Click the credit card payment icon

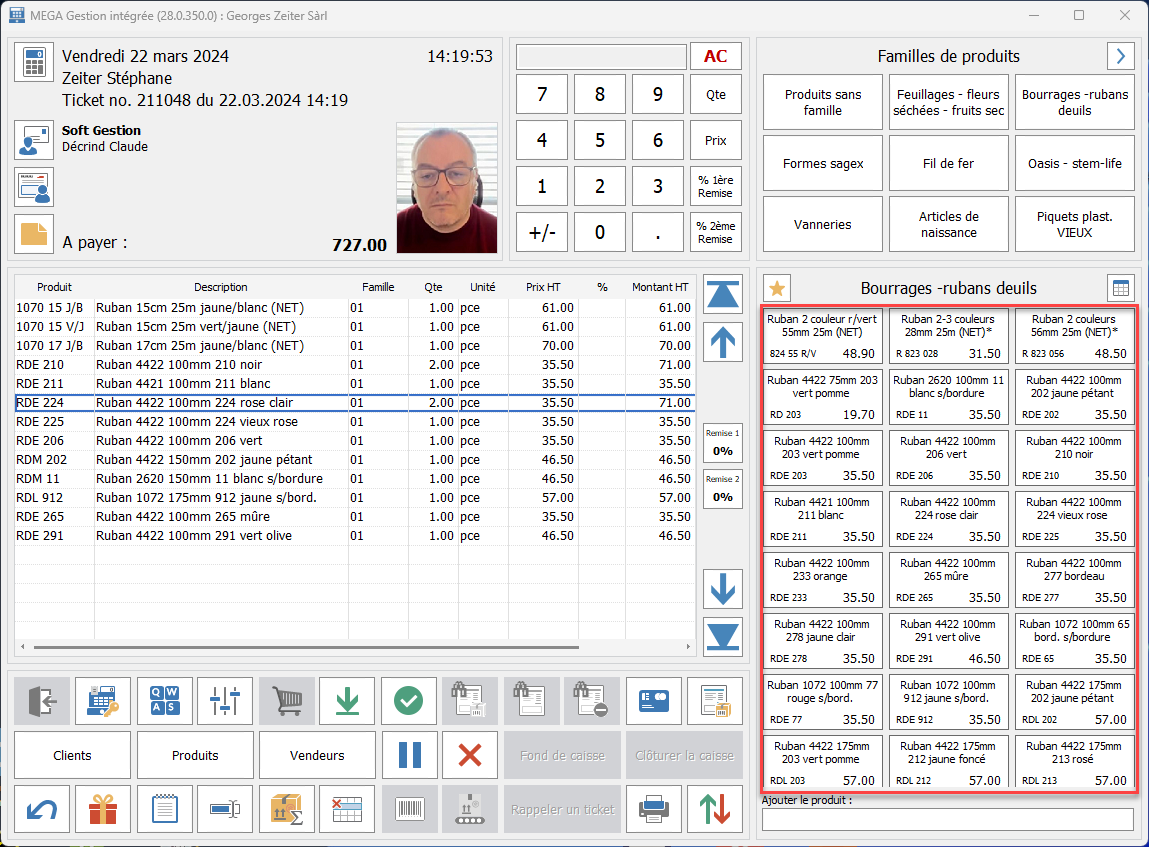click(653, 701)
